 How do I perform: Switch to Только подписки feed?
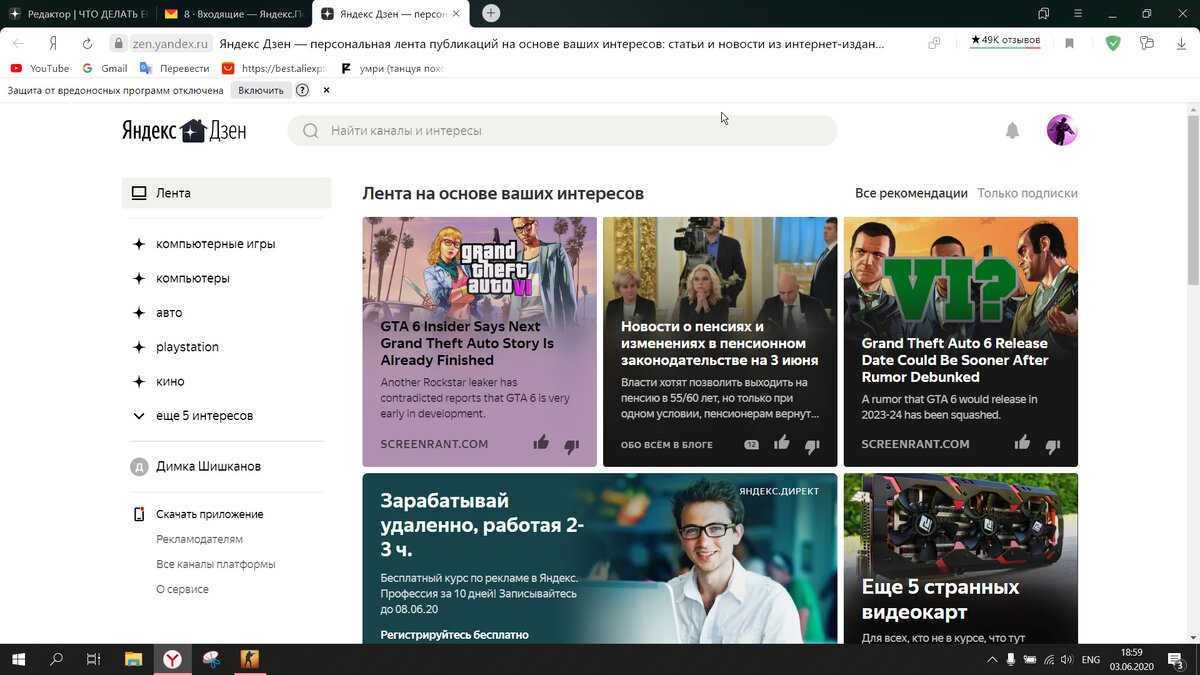[x=1028, y=193]
